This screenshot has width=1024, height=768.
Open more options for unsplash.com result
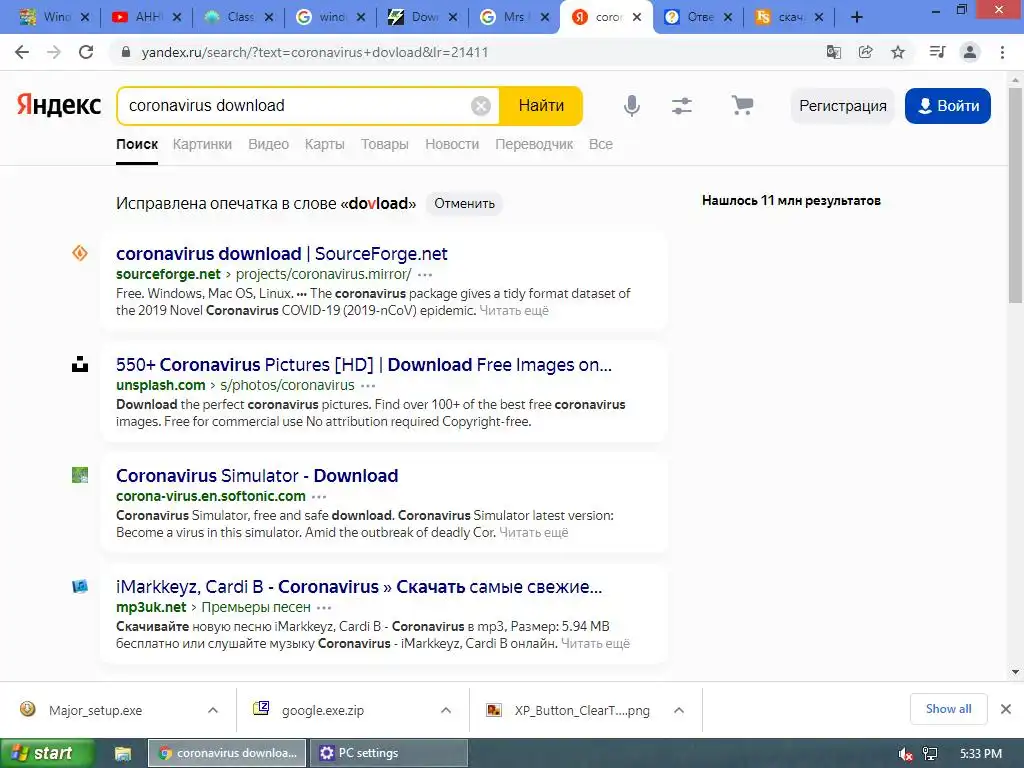[368, 386]
